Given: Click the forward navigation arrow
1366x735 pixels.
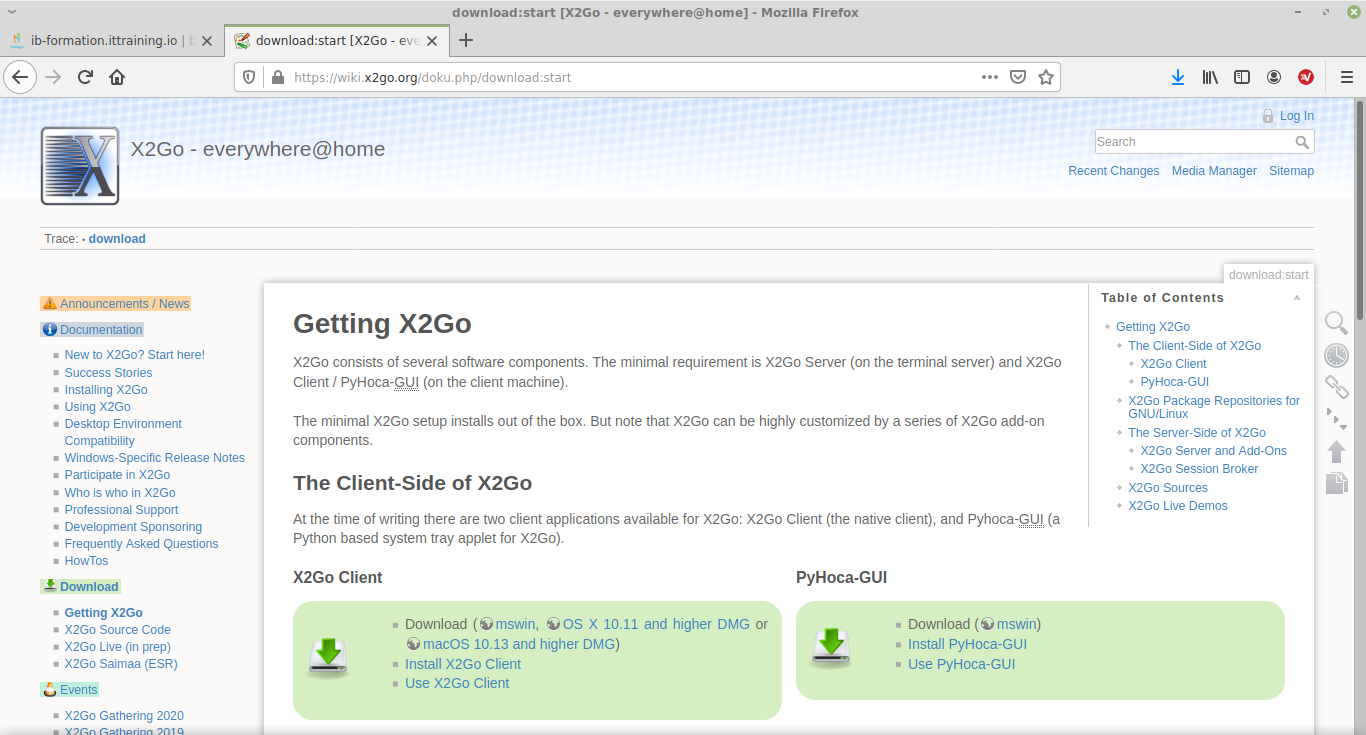Looking at the screenshot, I should point(54,77).
